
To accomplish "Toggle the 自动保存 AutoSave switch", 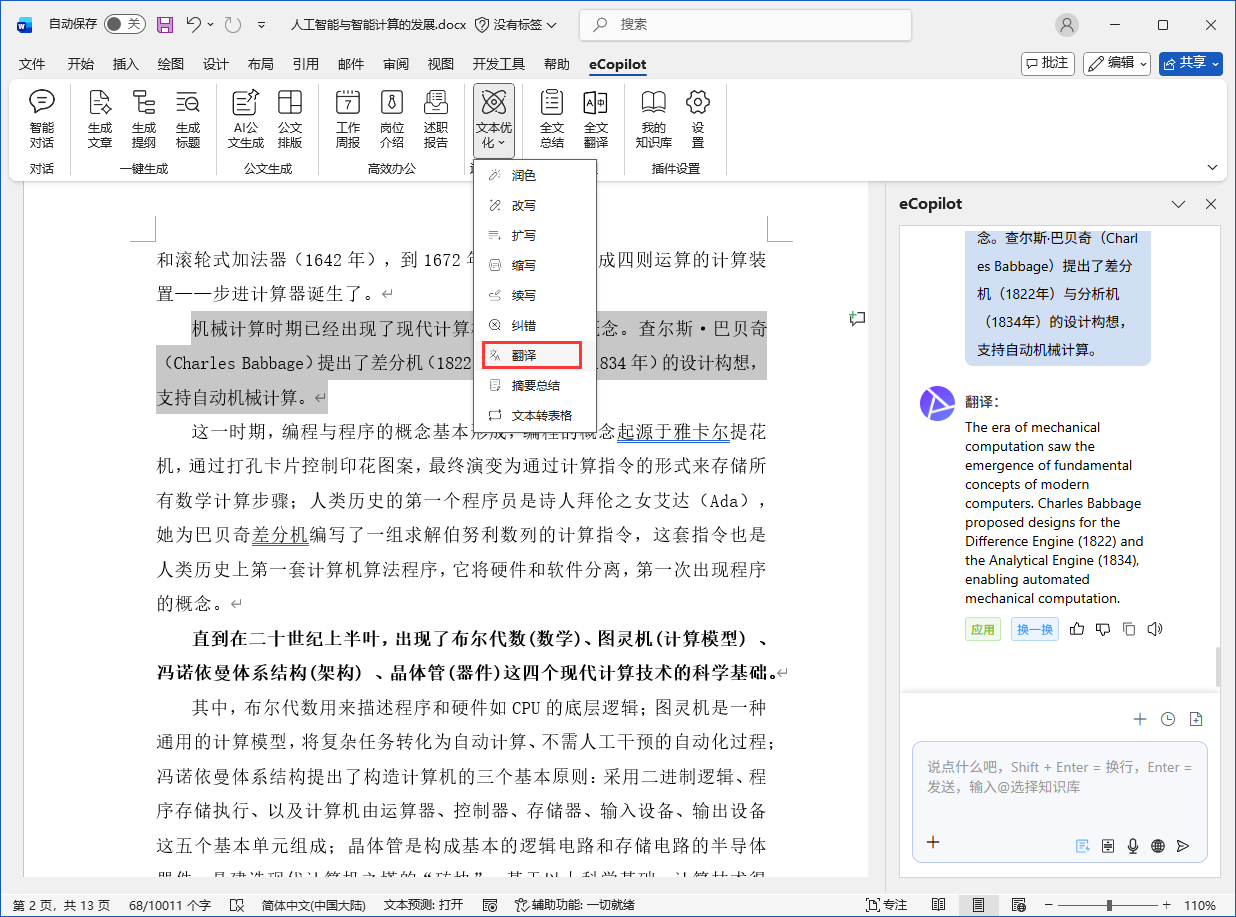I will 125,24.
